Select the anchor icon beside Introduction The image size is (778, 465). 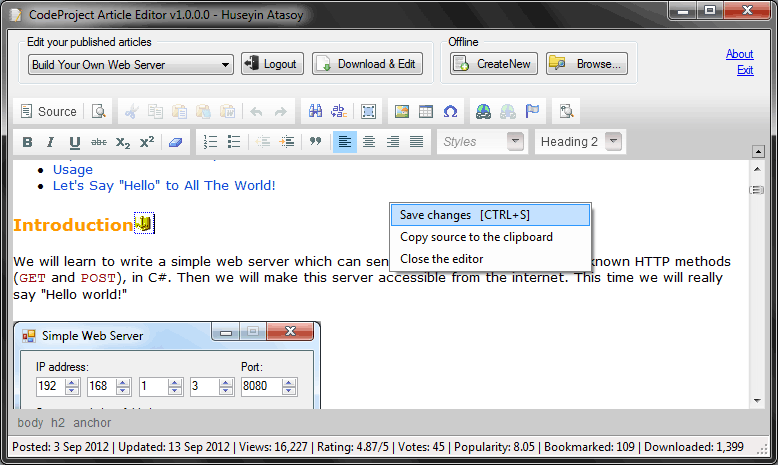pos(144,223)
